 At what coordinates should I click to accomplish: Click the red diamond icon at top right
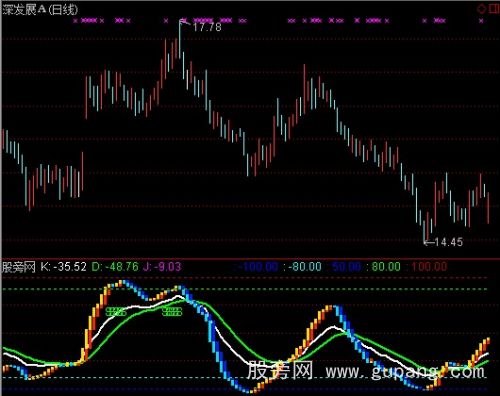point(481,9)
